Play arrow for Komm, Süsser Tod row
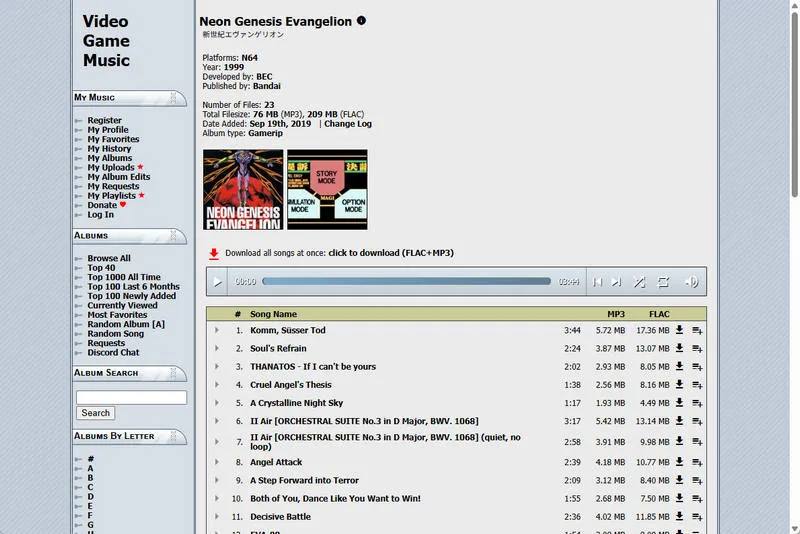 (217, 330)
